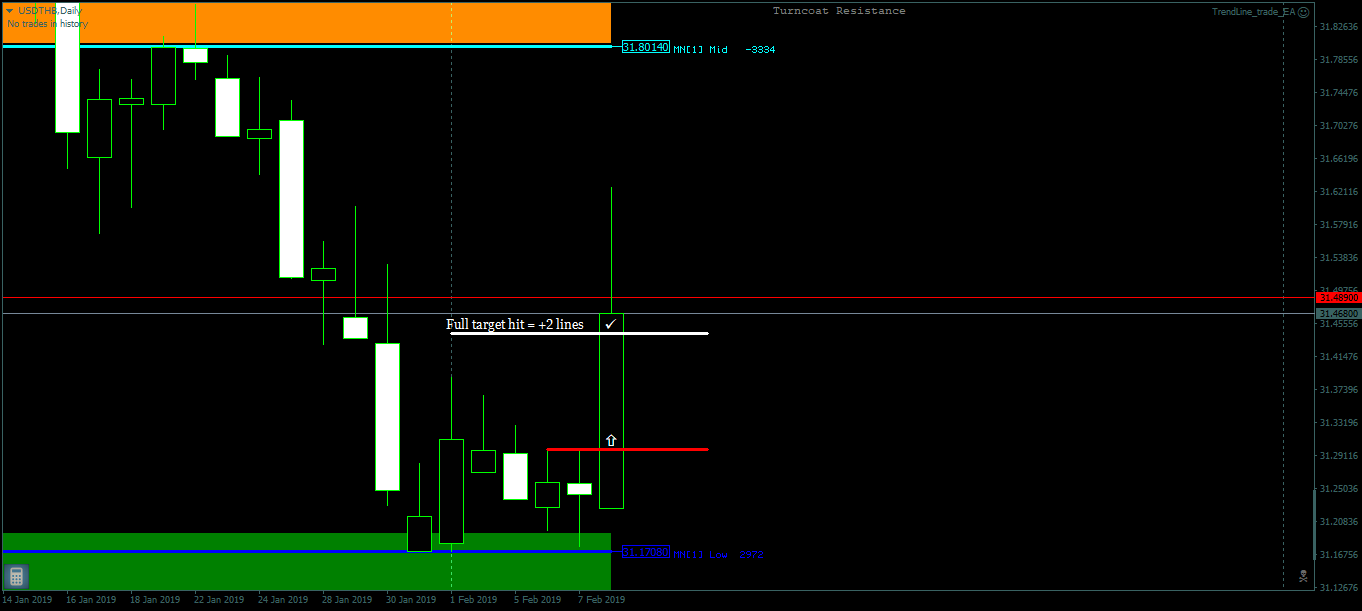Click the MM[1] Low 31.17090 price label
1362x611 pixels.
646,553
